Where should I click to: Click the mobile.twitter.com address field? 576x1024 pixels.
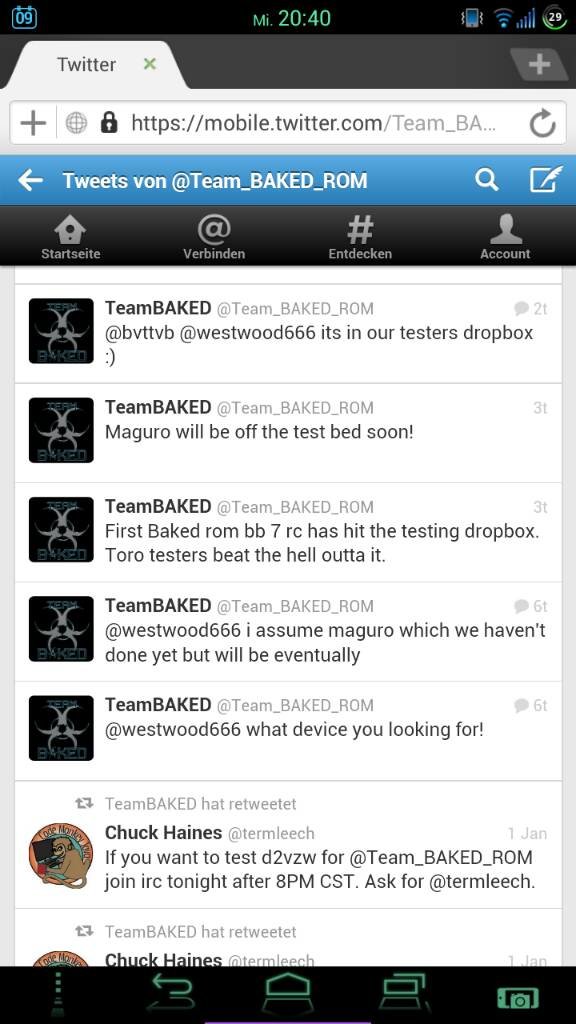pyautogui.click(x=313, y=123)
